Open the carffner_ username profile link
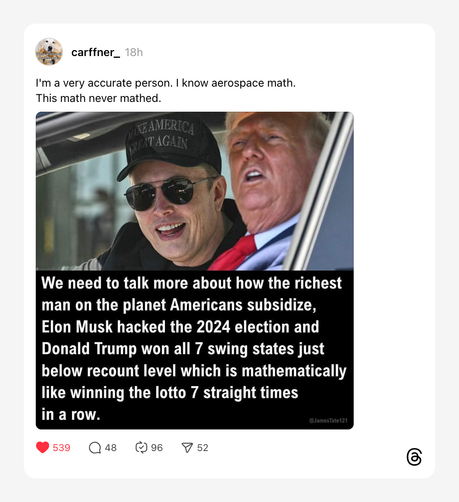 point(95,52)
